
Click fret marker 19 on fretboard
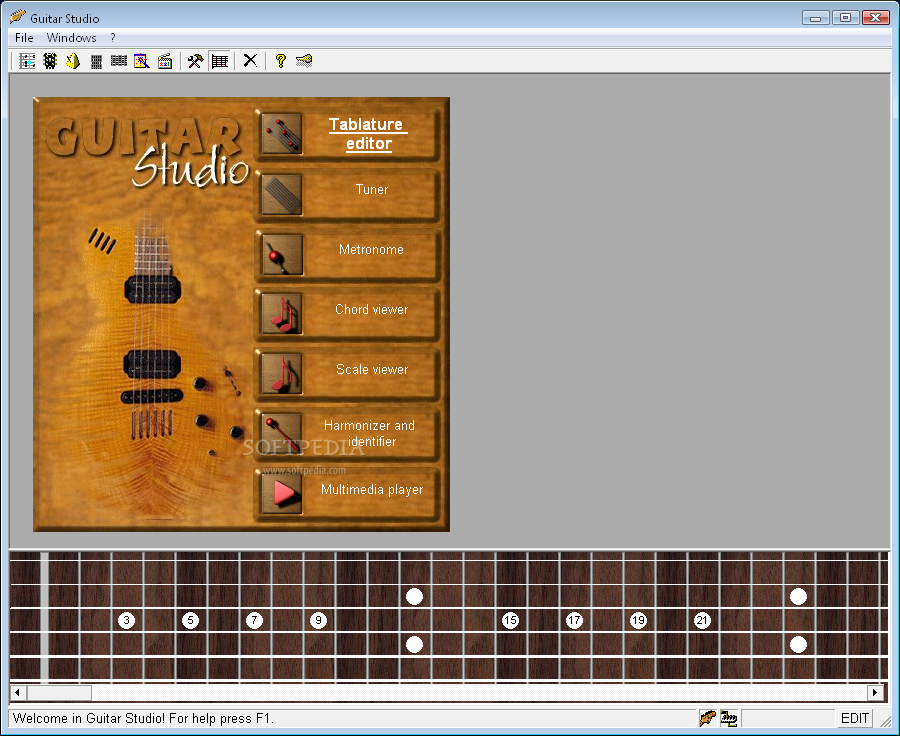(638, 620)
